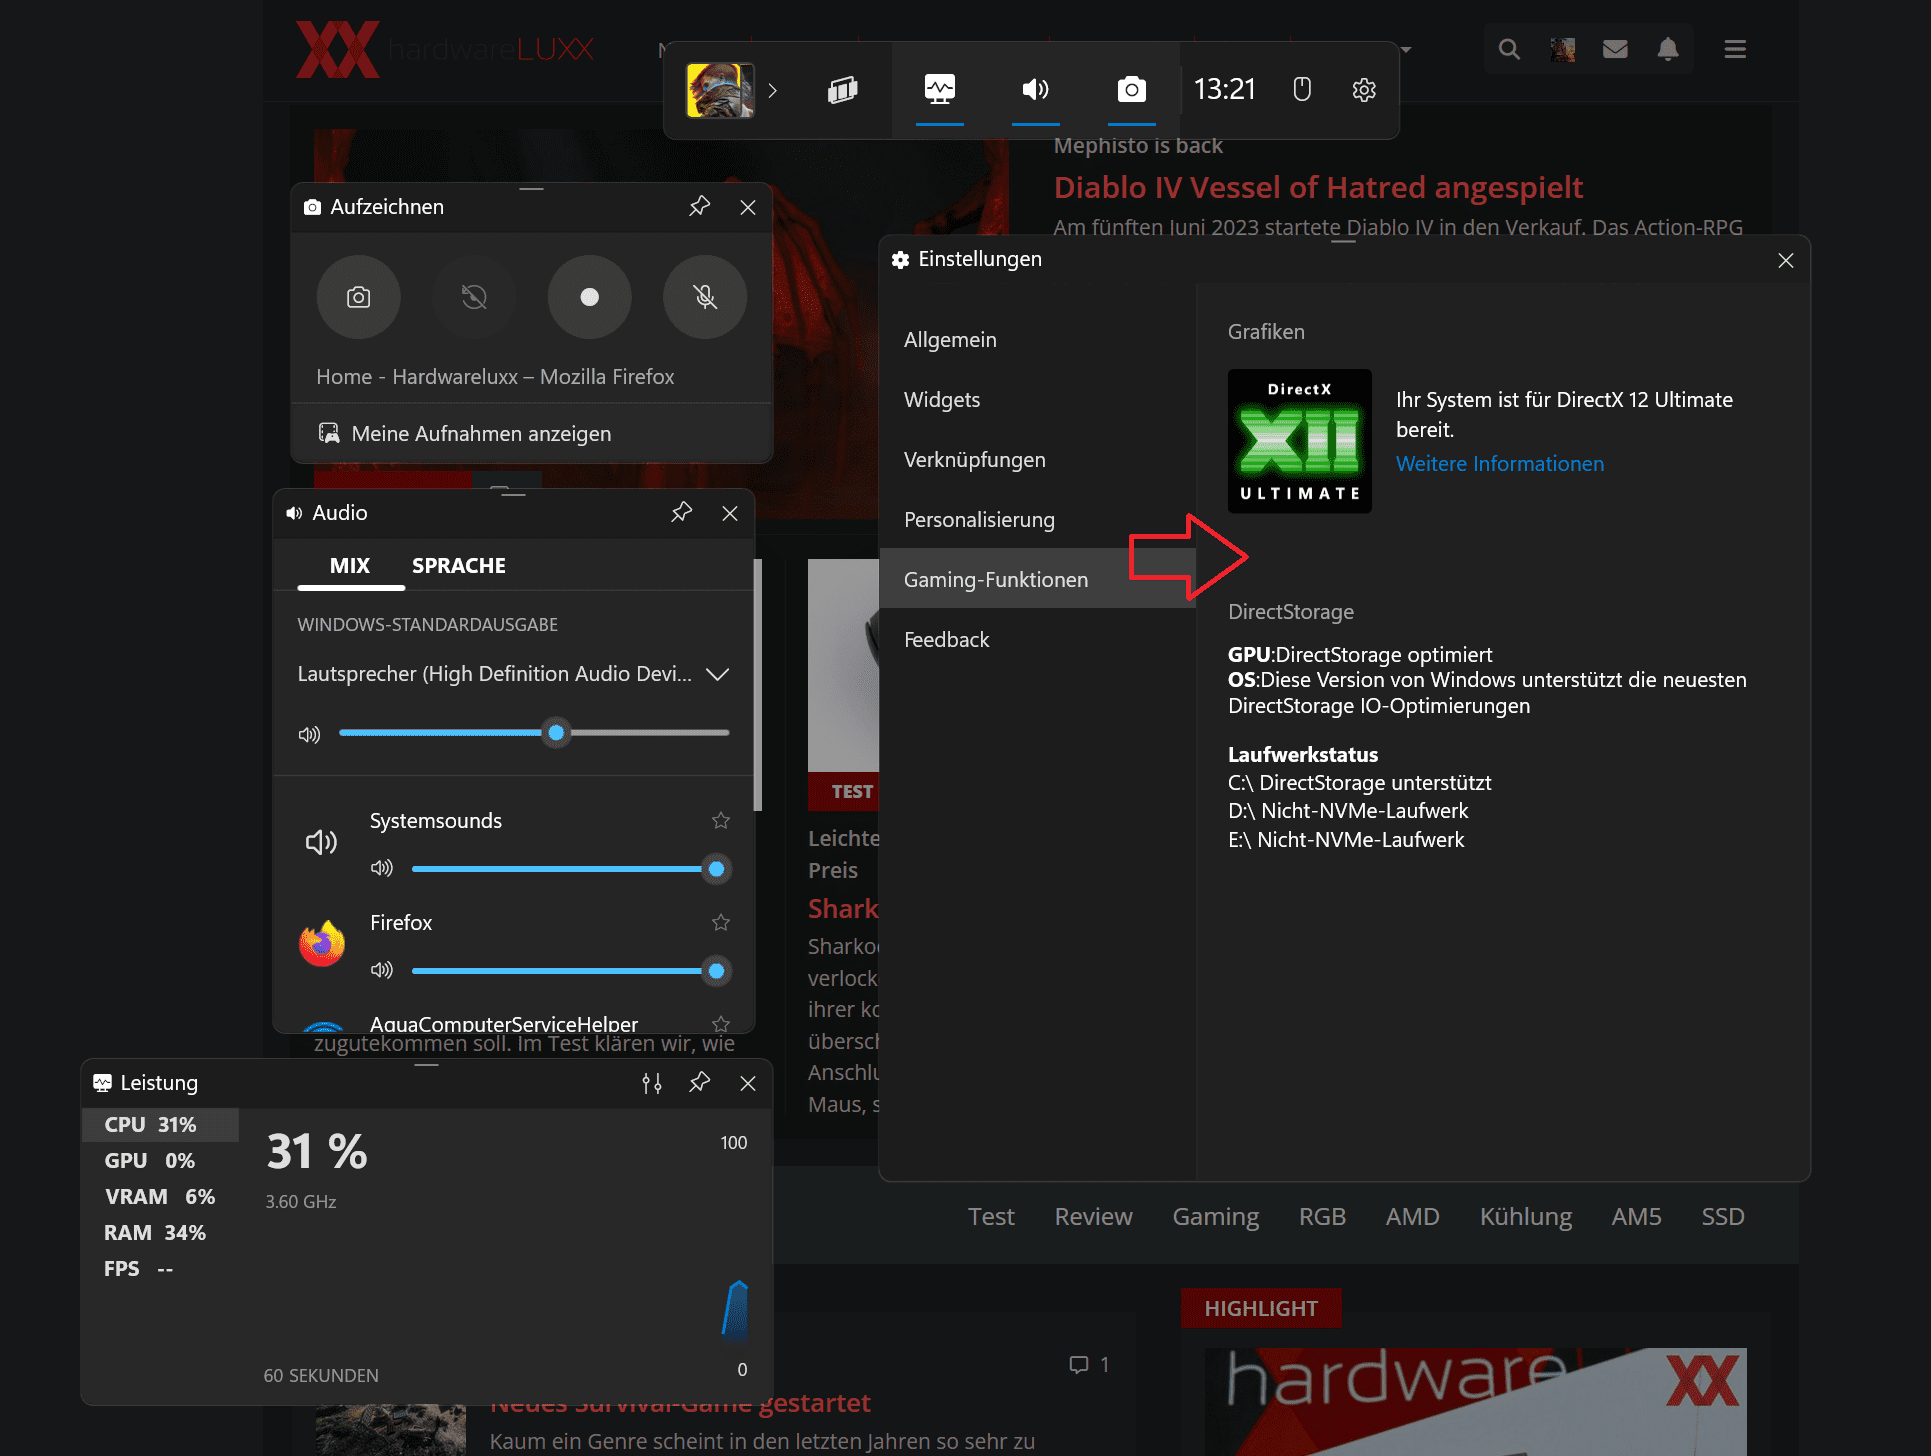
Task: Click the hardwareLUXX site logo
Action: coord(445,49)
